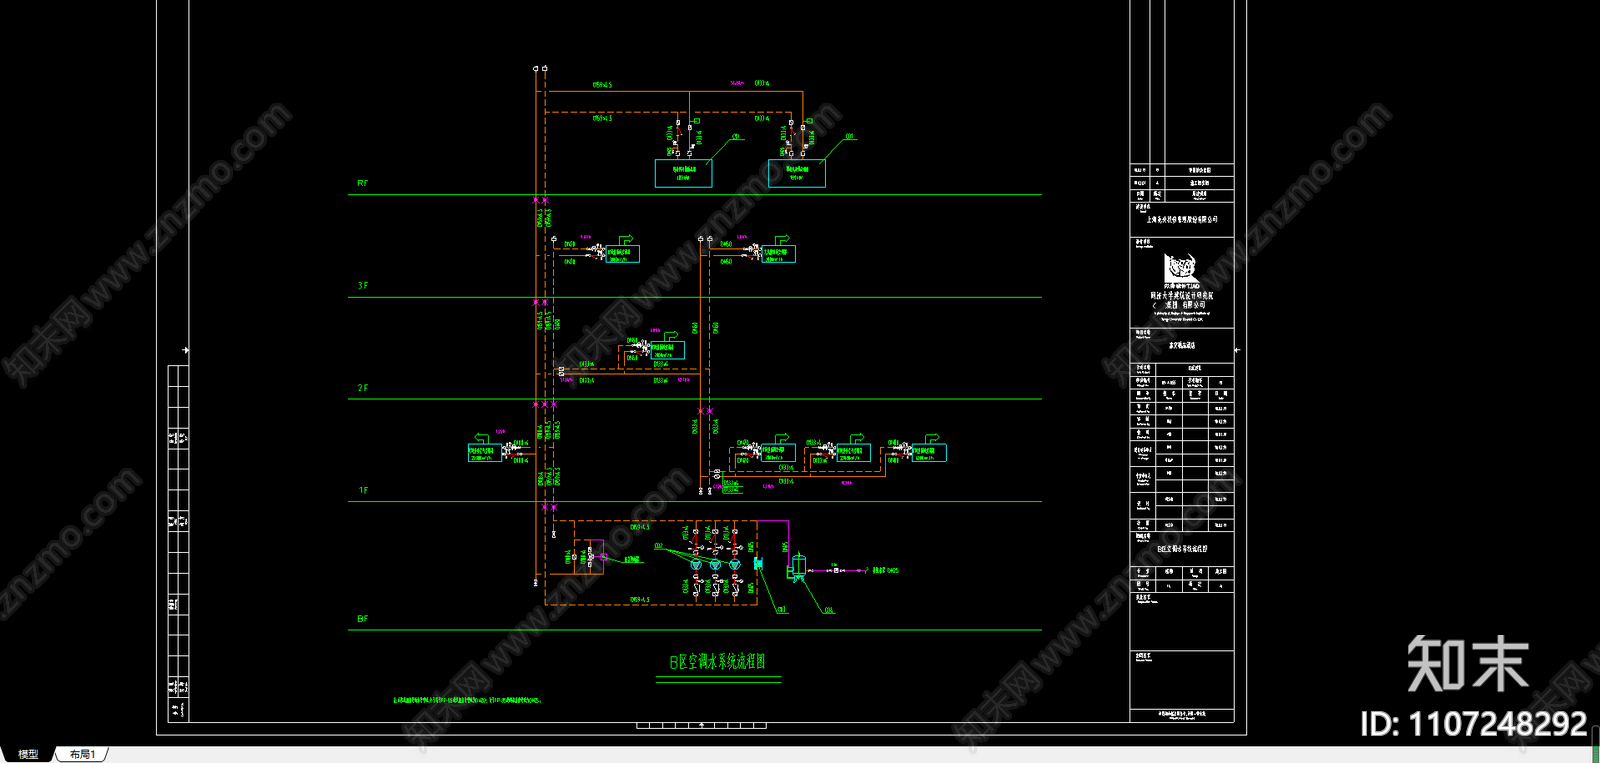Pick the 2F air handling unit box
The image size is (1600, 763).
tap(667, 350)
